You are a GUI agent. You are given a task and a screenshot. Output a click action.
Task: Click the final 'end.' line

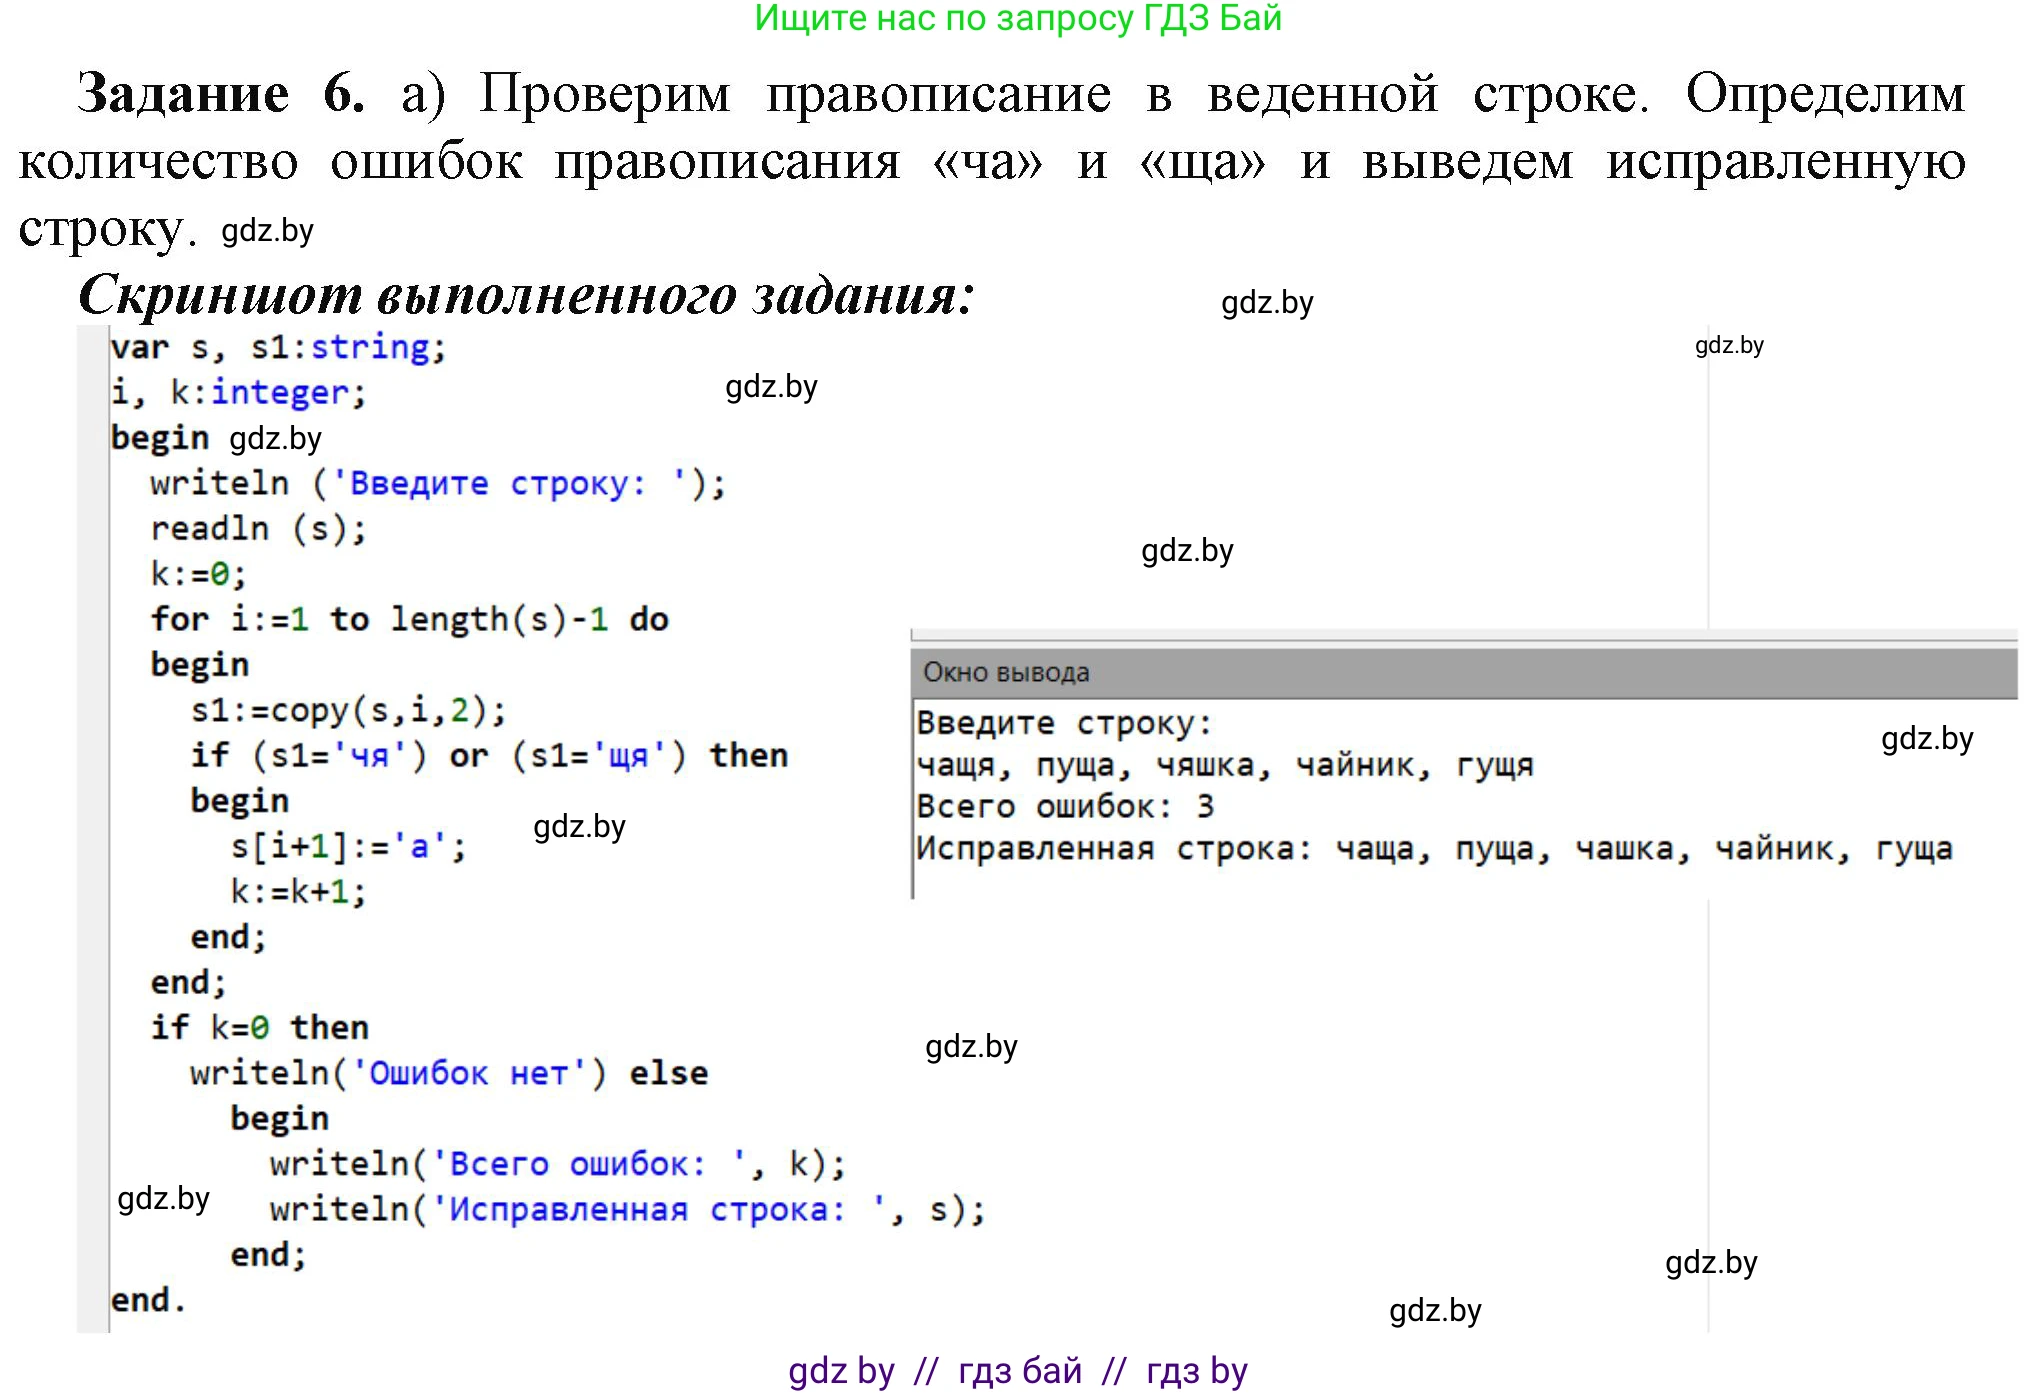[148, 1301]
